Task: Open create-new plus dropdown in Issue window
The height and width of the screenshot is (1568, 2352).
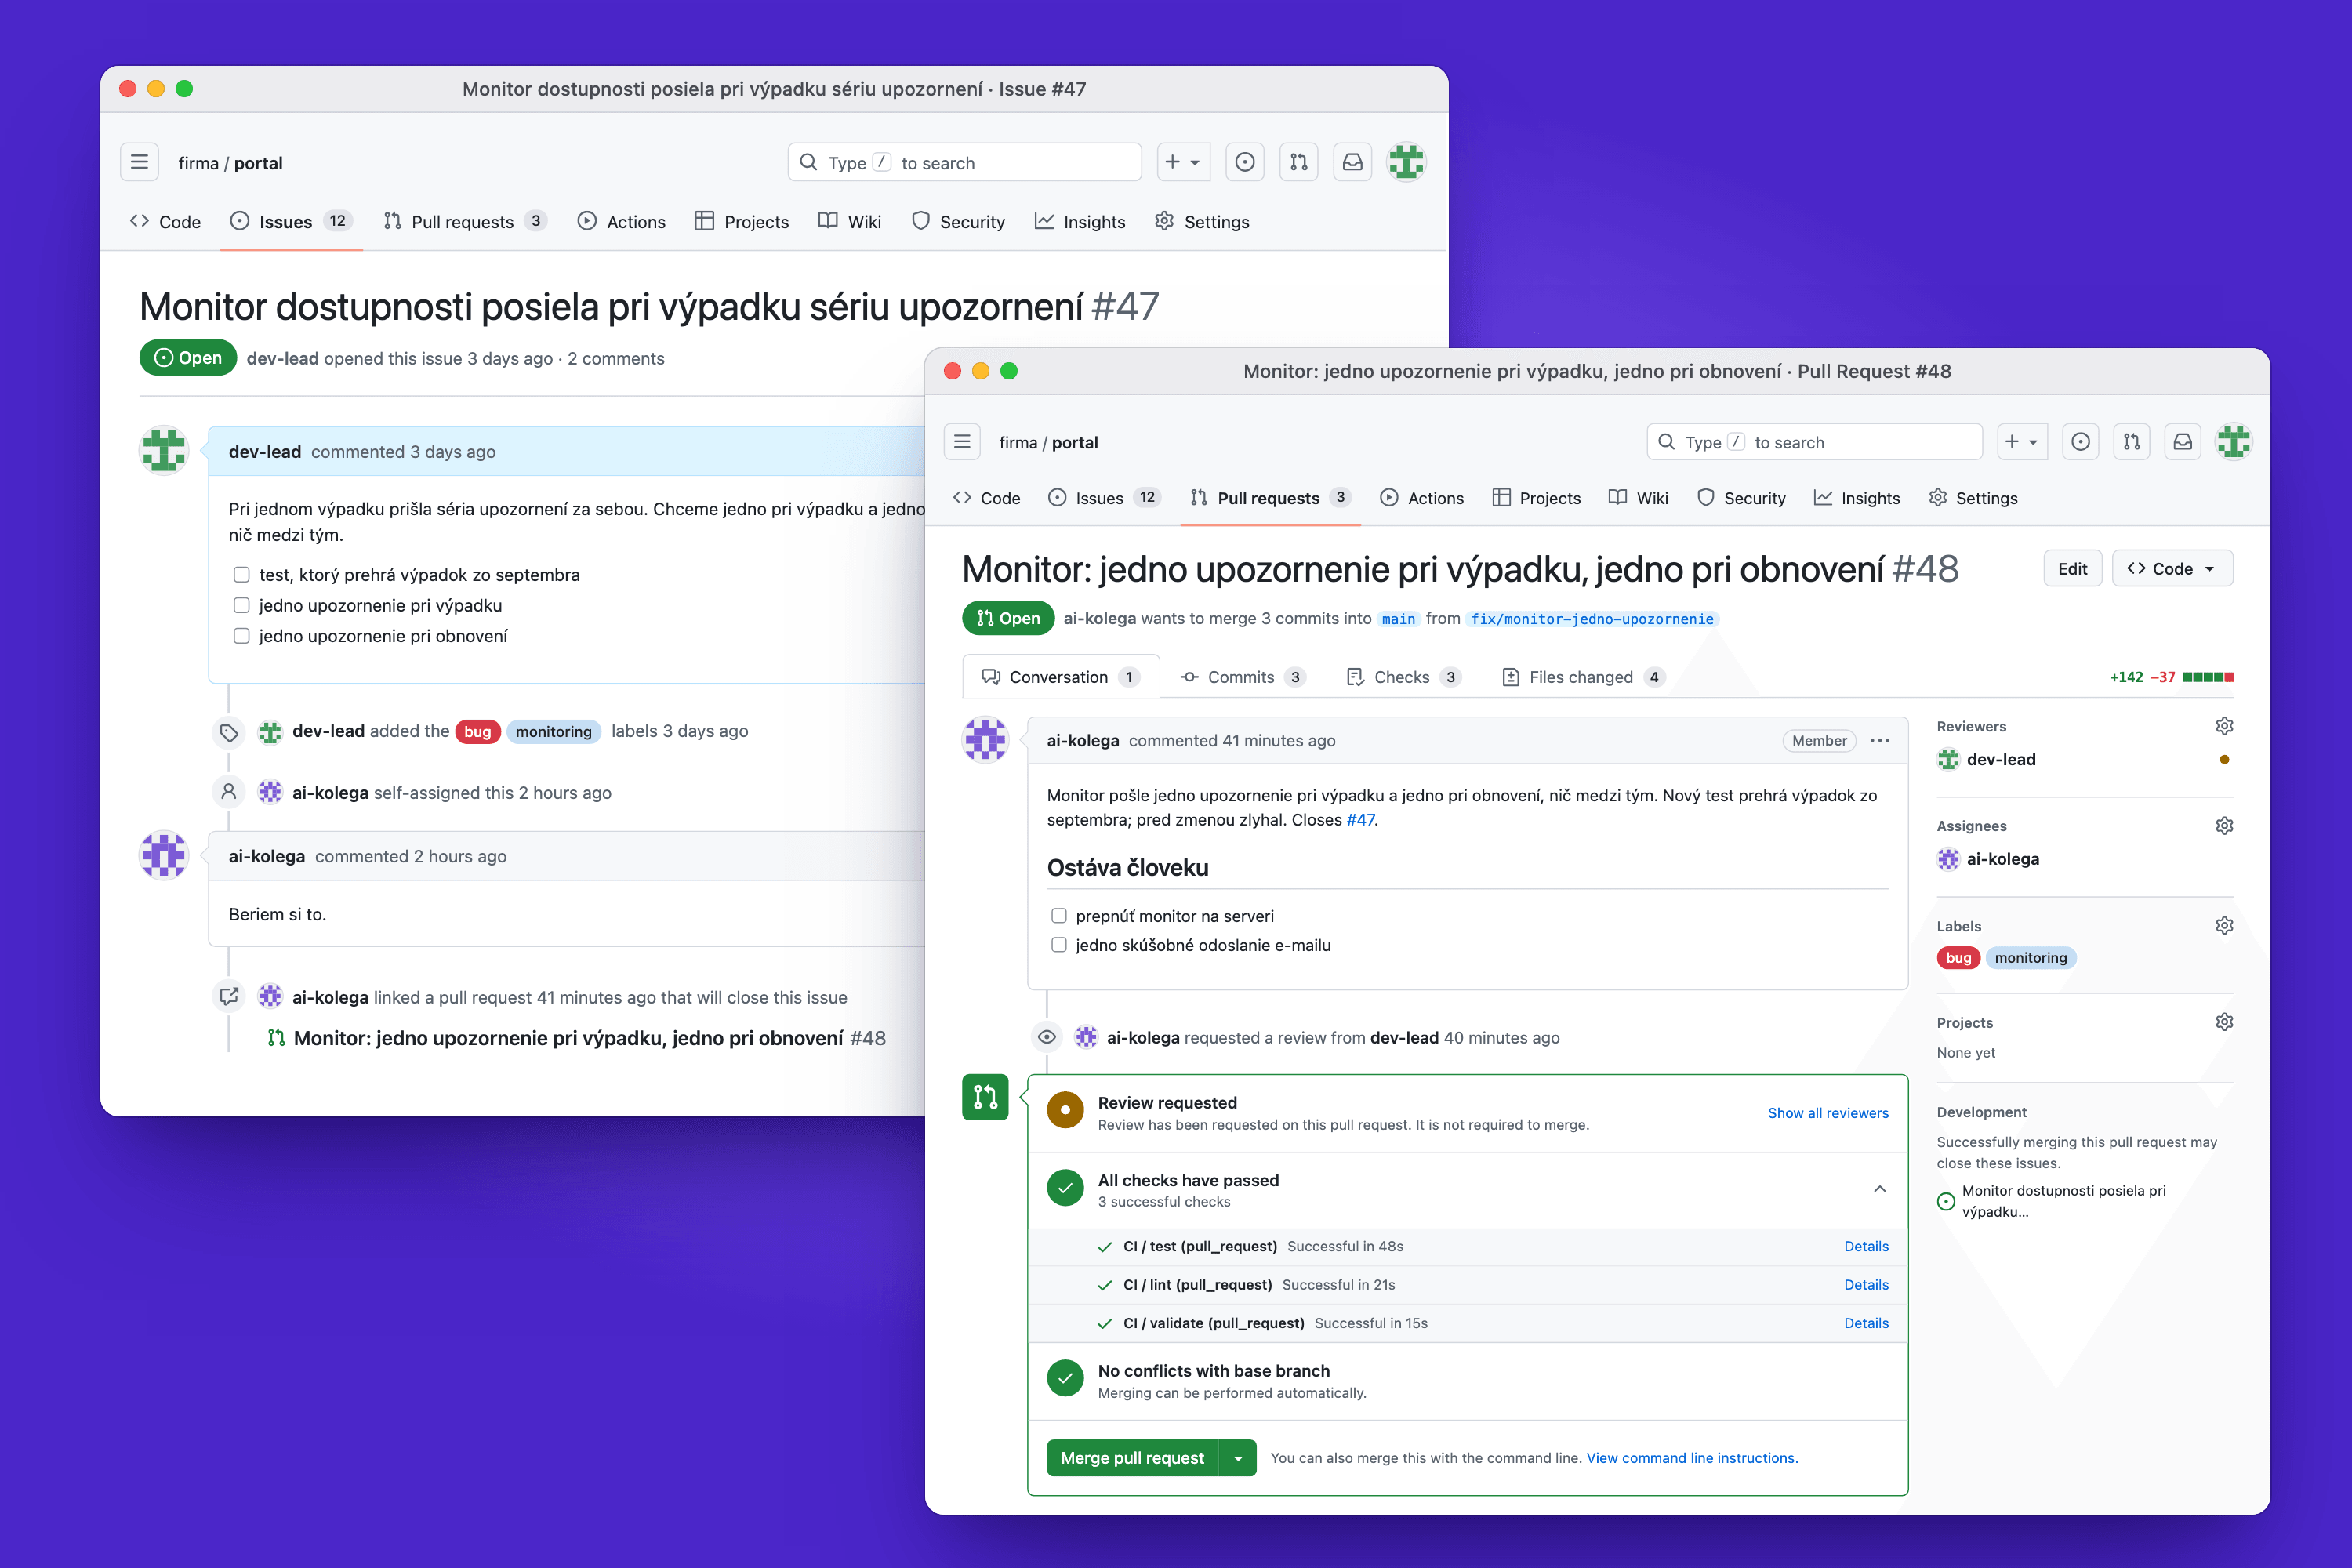Action: coord(1184,162)
